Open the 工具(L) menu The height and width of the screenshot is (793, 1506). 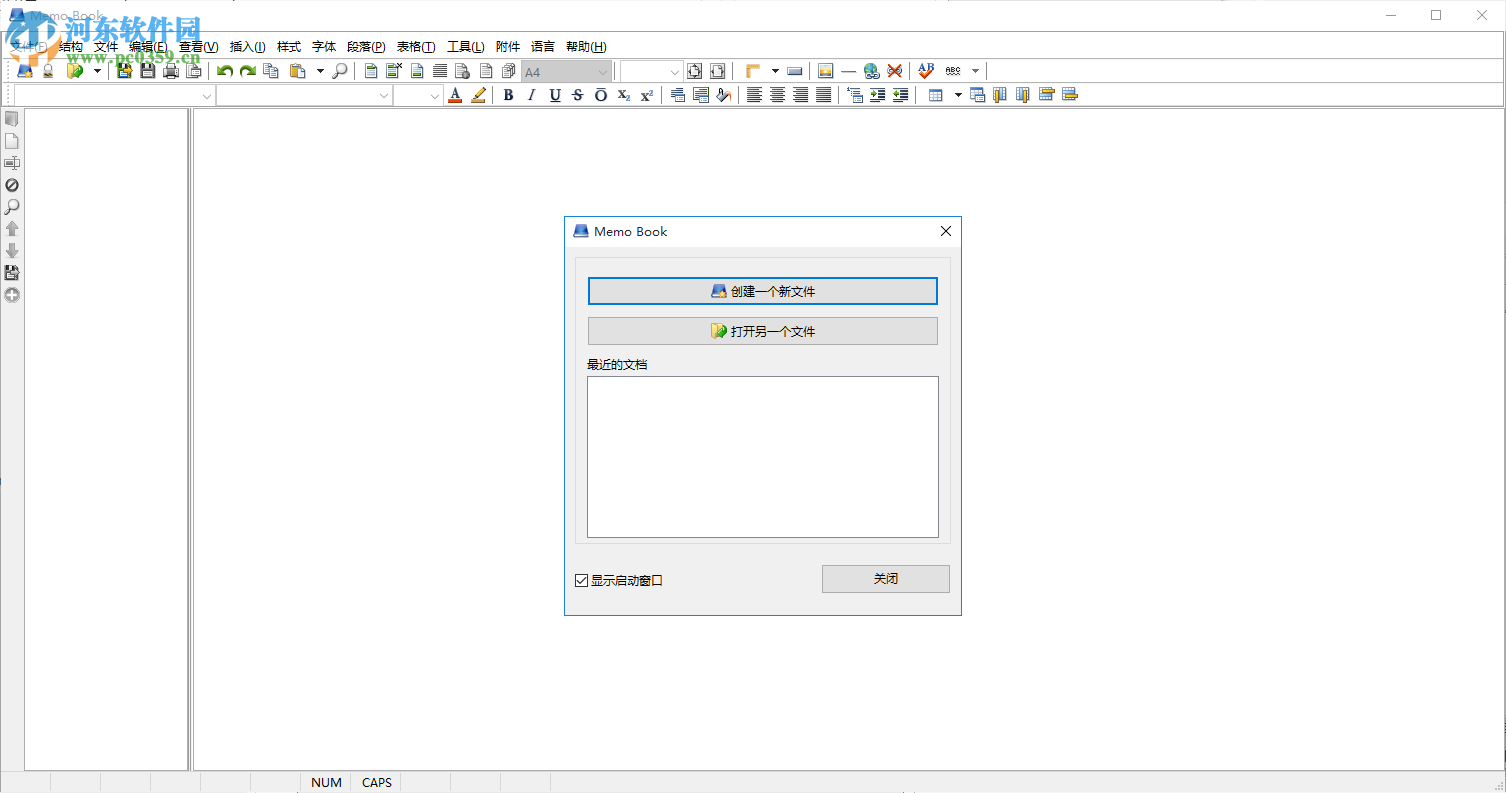[465, 47]
